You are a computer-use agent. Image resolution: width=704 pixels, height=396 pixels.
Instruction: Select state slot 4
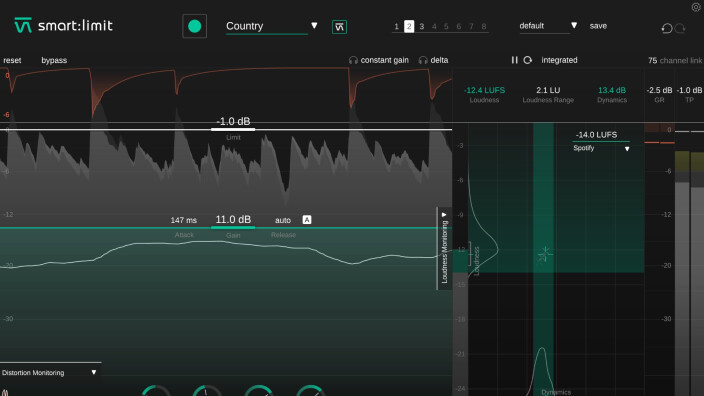434,26
